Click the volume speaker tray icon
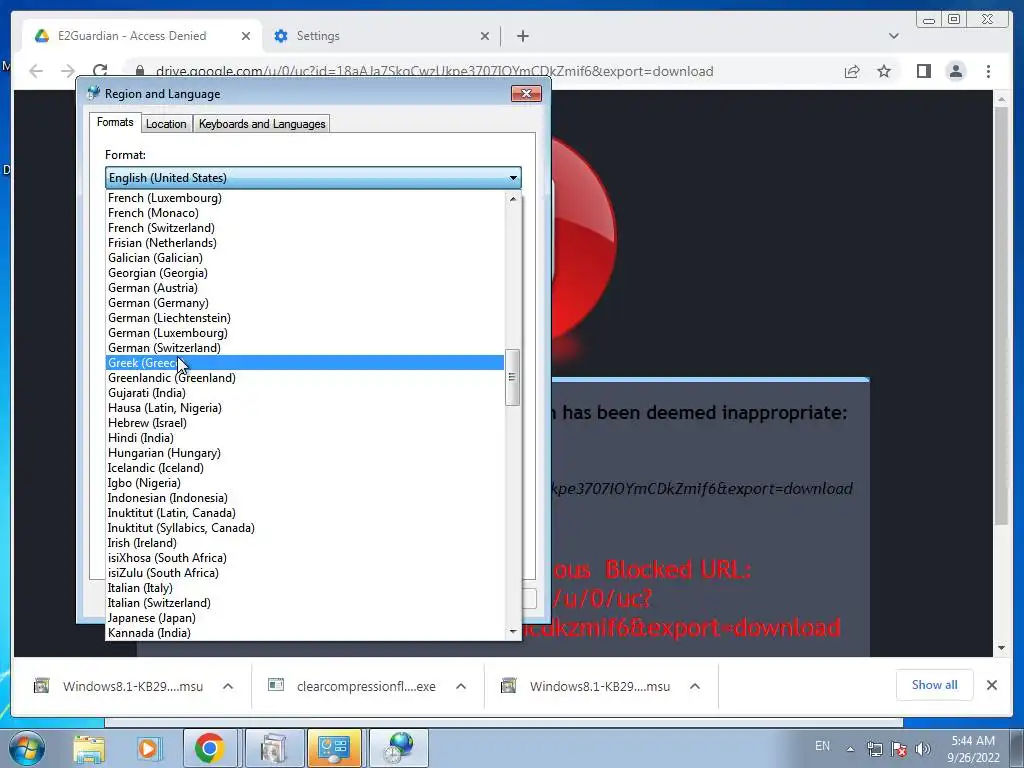 pos(922,748)
